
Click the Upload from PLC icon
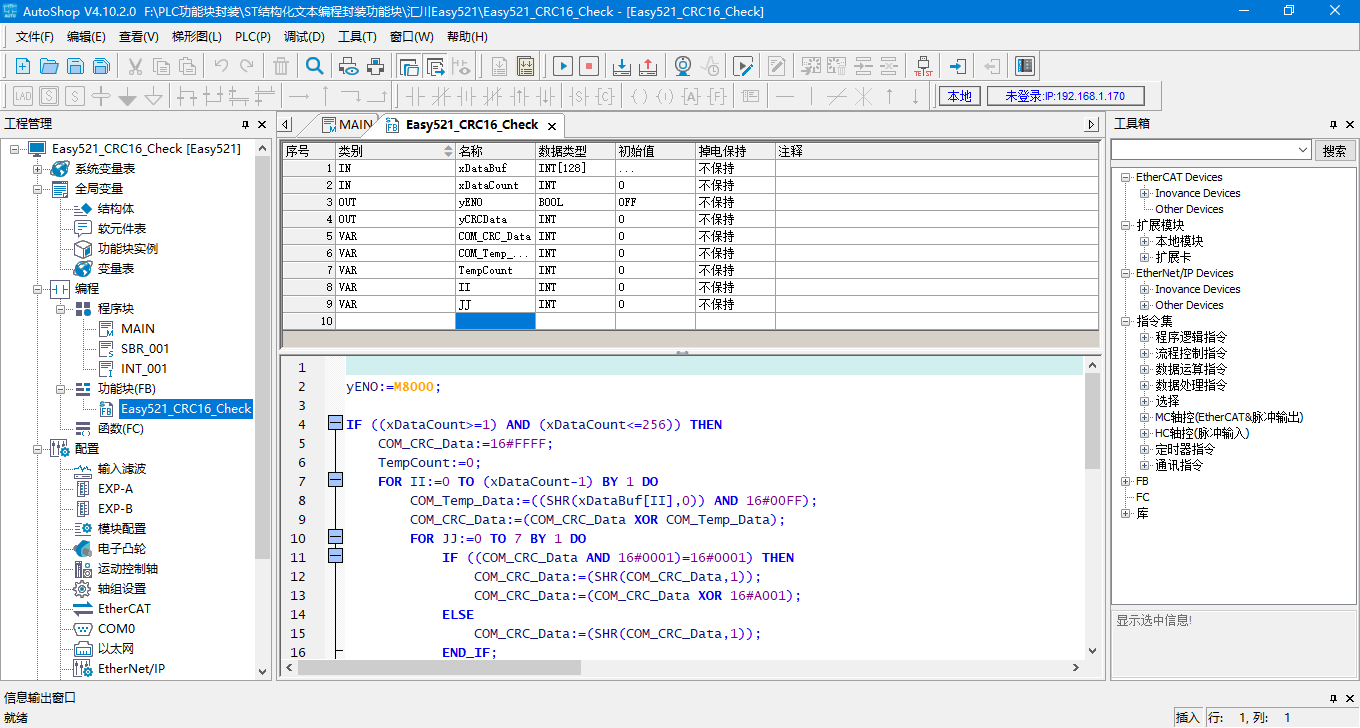[x=648, y=66]
